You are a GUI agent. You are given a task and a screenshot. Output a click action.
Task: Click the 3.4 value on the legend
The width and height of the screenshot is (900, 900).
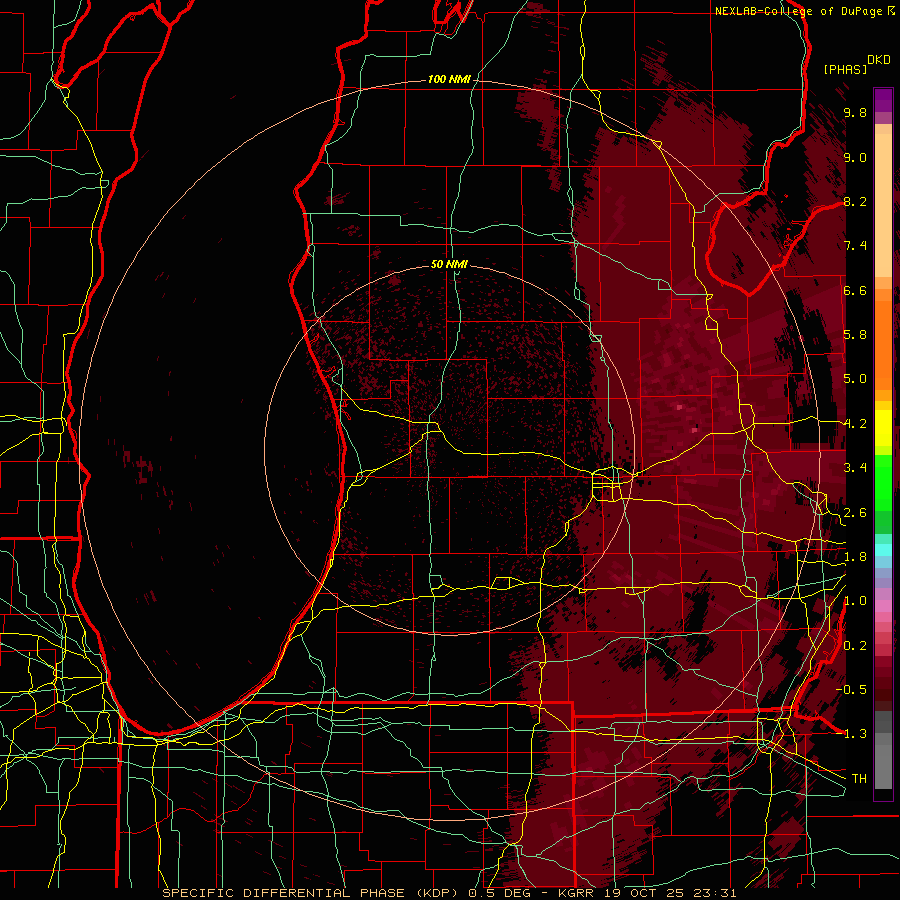[855, 468]
